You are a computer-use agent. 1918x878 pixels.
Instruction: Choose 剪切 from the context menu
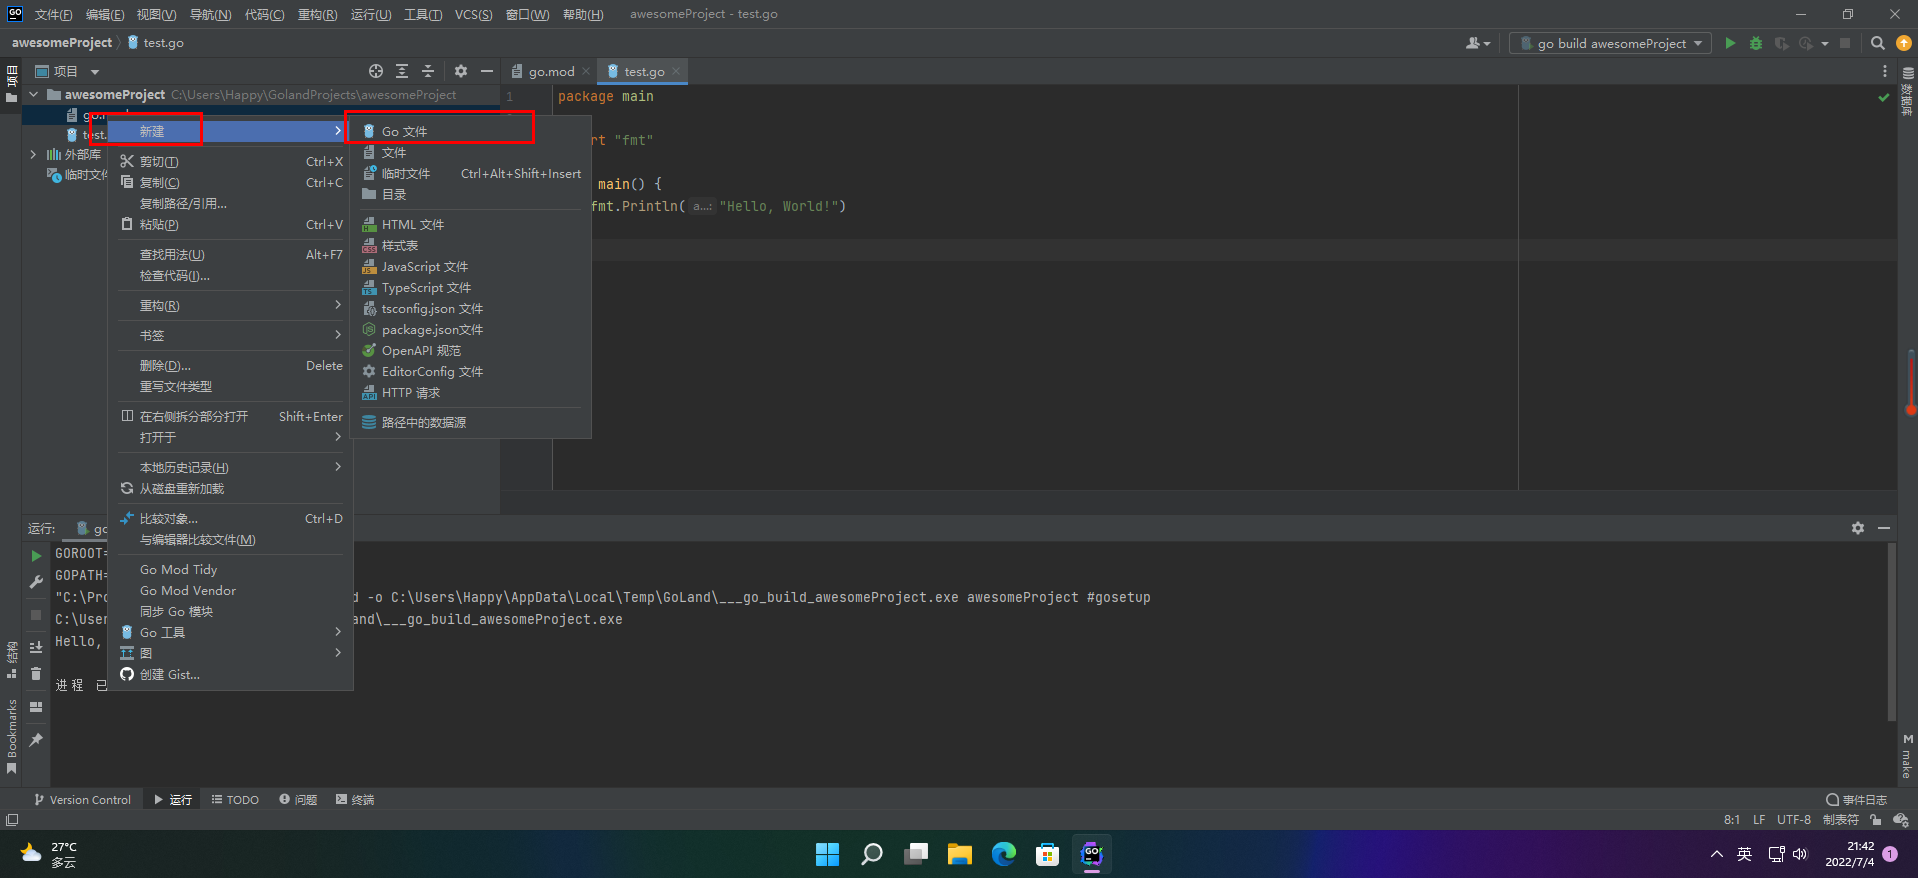(x=231, y=161)
